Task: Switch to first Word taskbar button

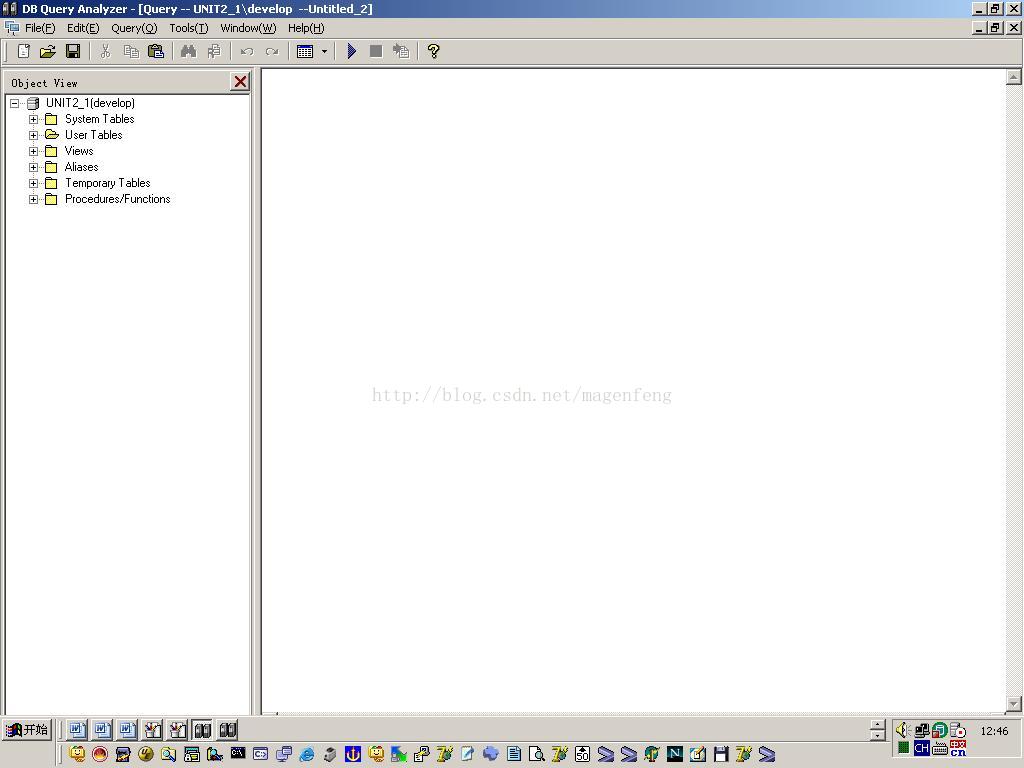Action: click(77, 729)
